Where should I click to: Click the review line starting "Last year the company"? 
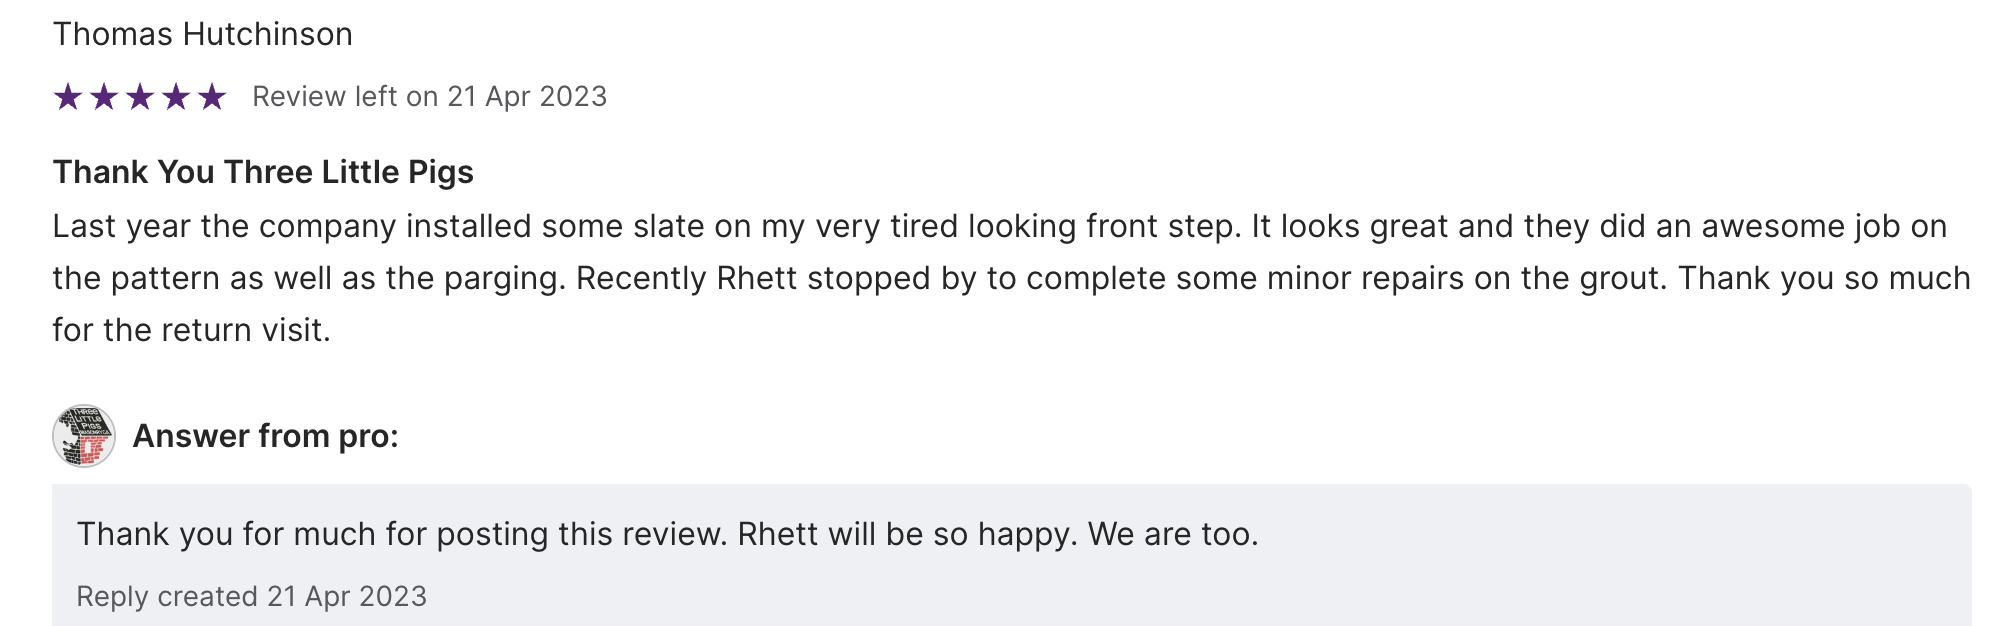pos(1000,227)
